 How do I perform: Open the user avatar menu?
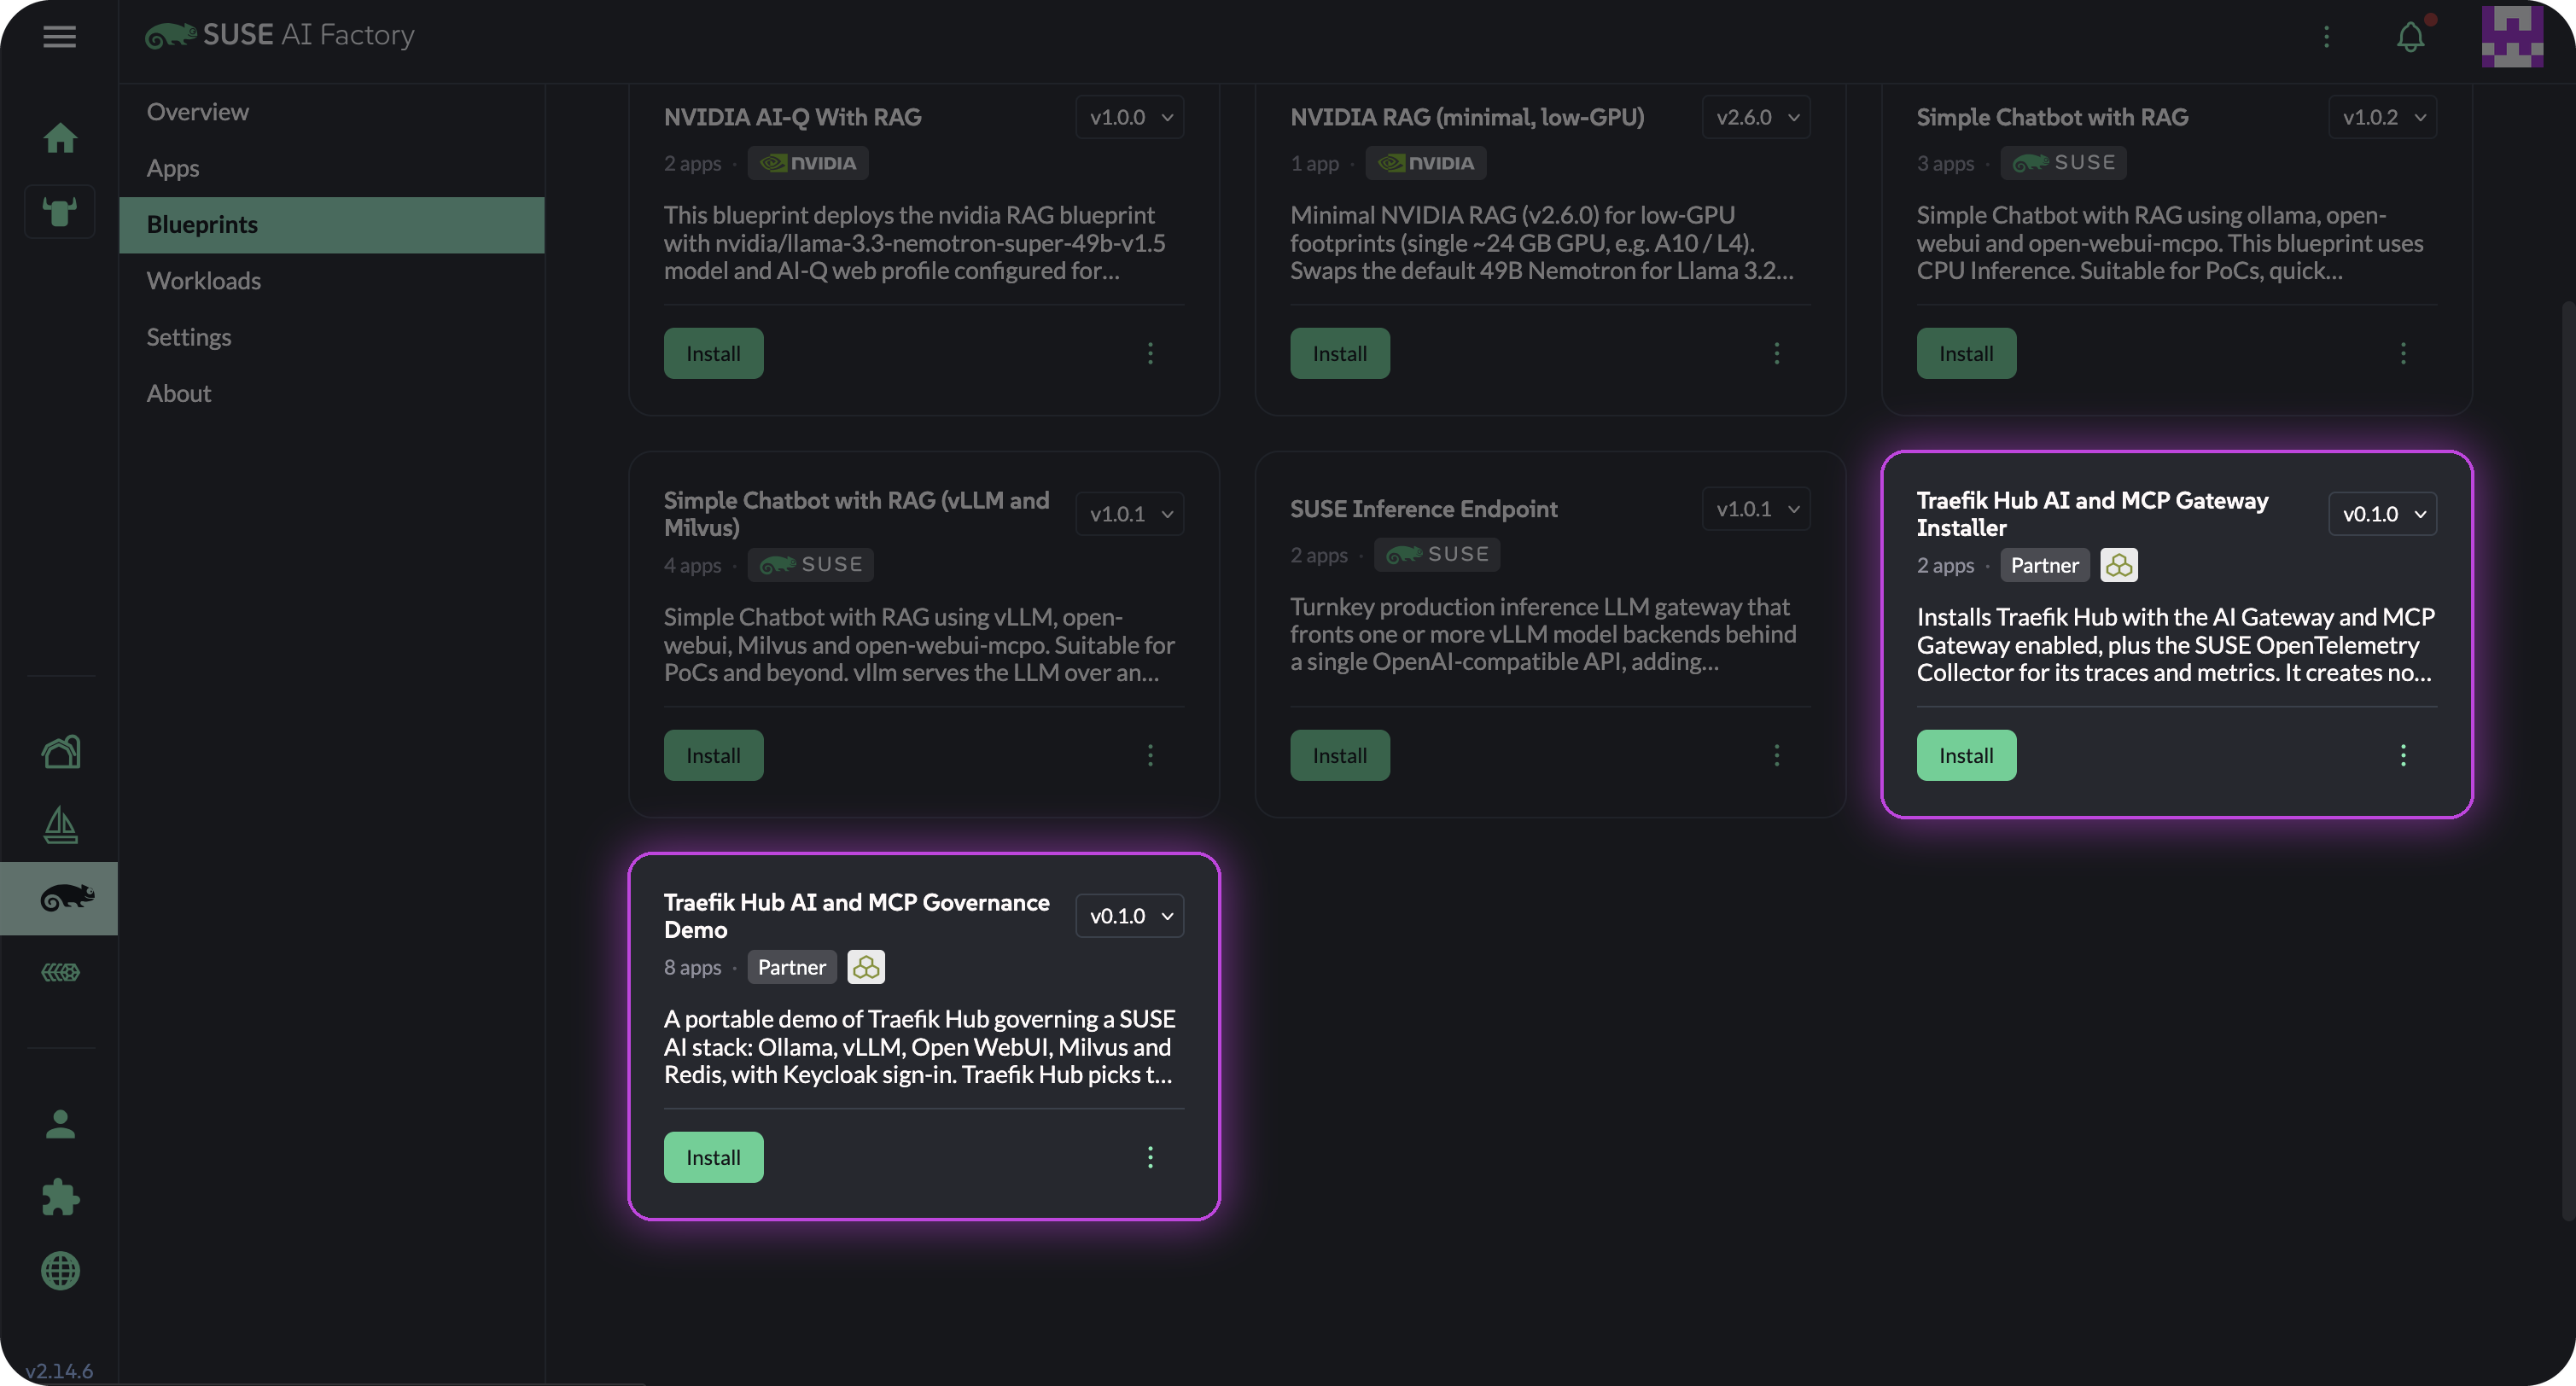coord(2512,36)
